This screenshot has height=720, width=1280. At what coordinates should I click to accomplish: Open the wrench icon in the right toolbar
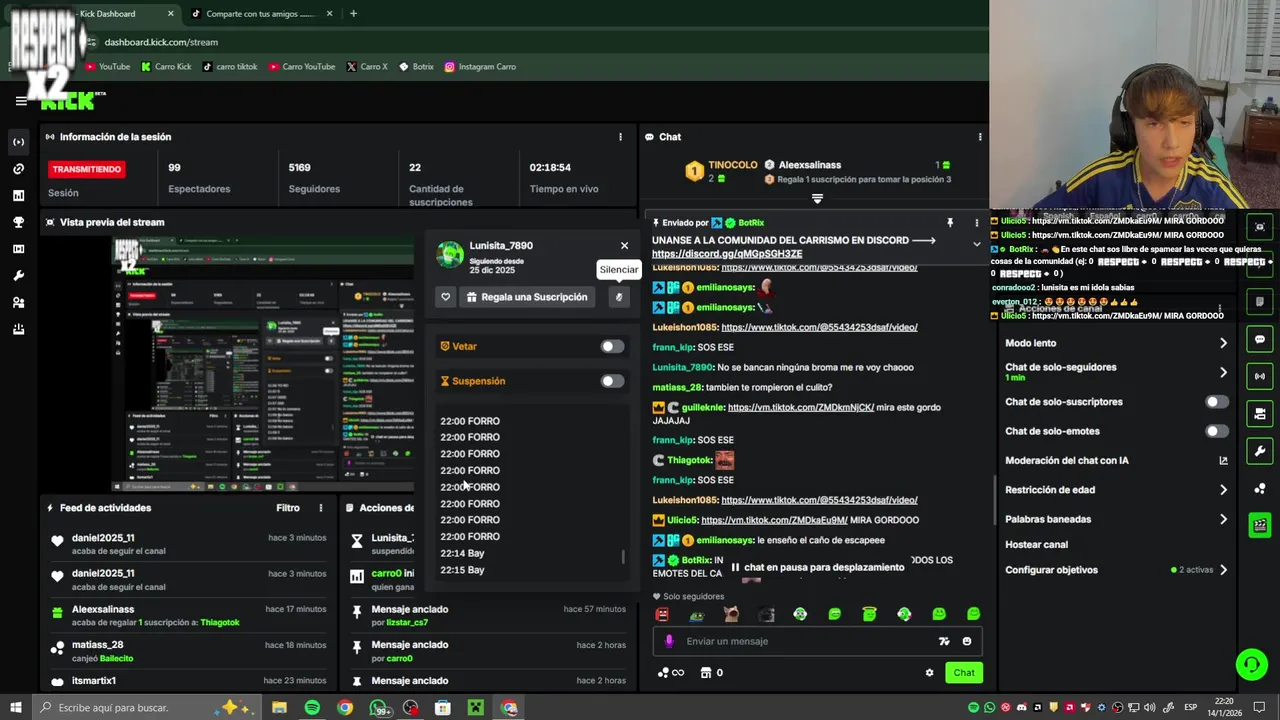[x=1260, y=451]
